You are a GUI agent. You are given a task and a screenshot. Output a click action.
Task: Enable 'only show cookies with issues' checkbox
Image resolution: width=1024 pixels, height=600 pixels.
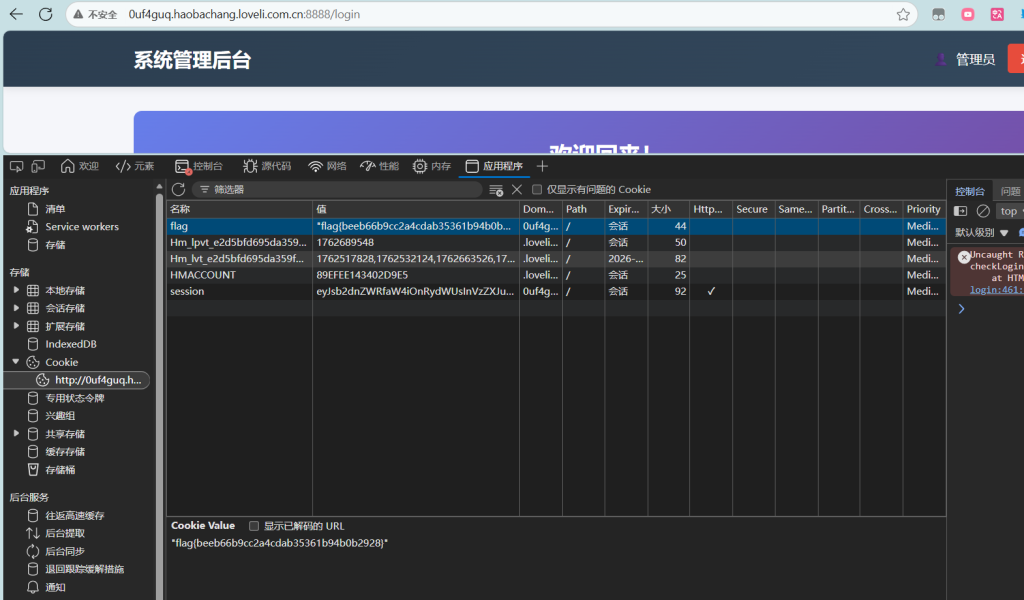coord(537,189)
